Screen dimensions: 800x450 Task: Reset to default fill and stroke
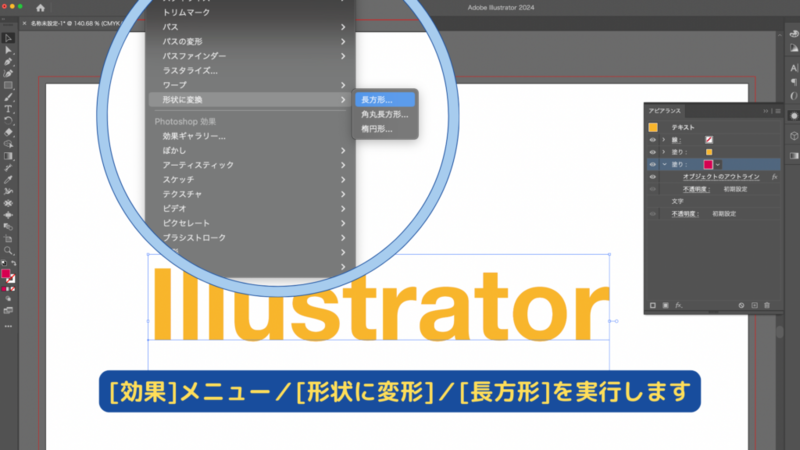pyautogui.click(x=4, y=263)
